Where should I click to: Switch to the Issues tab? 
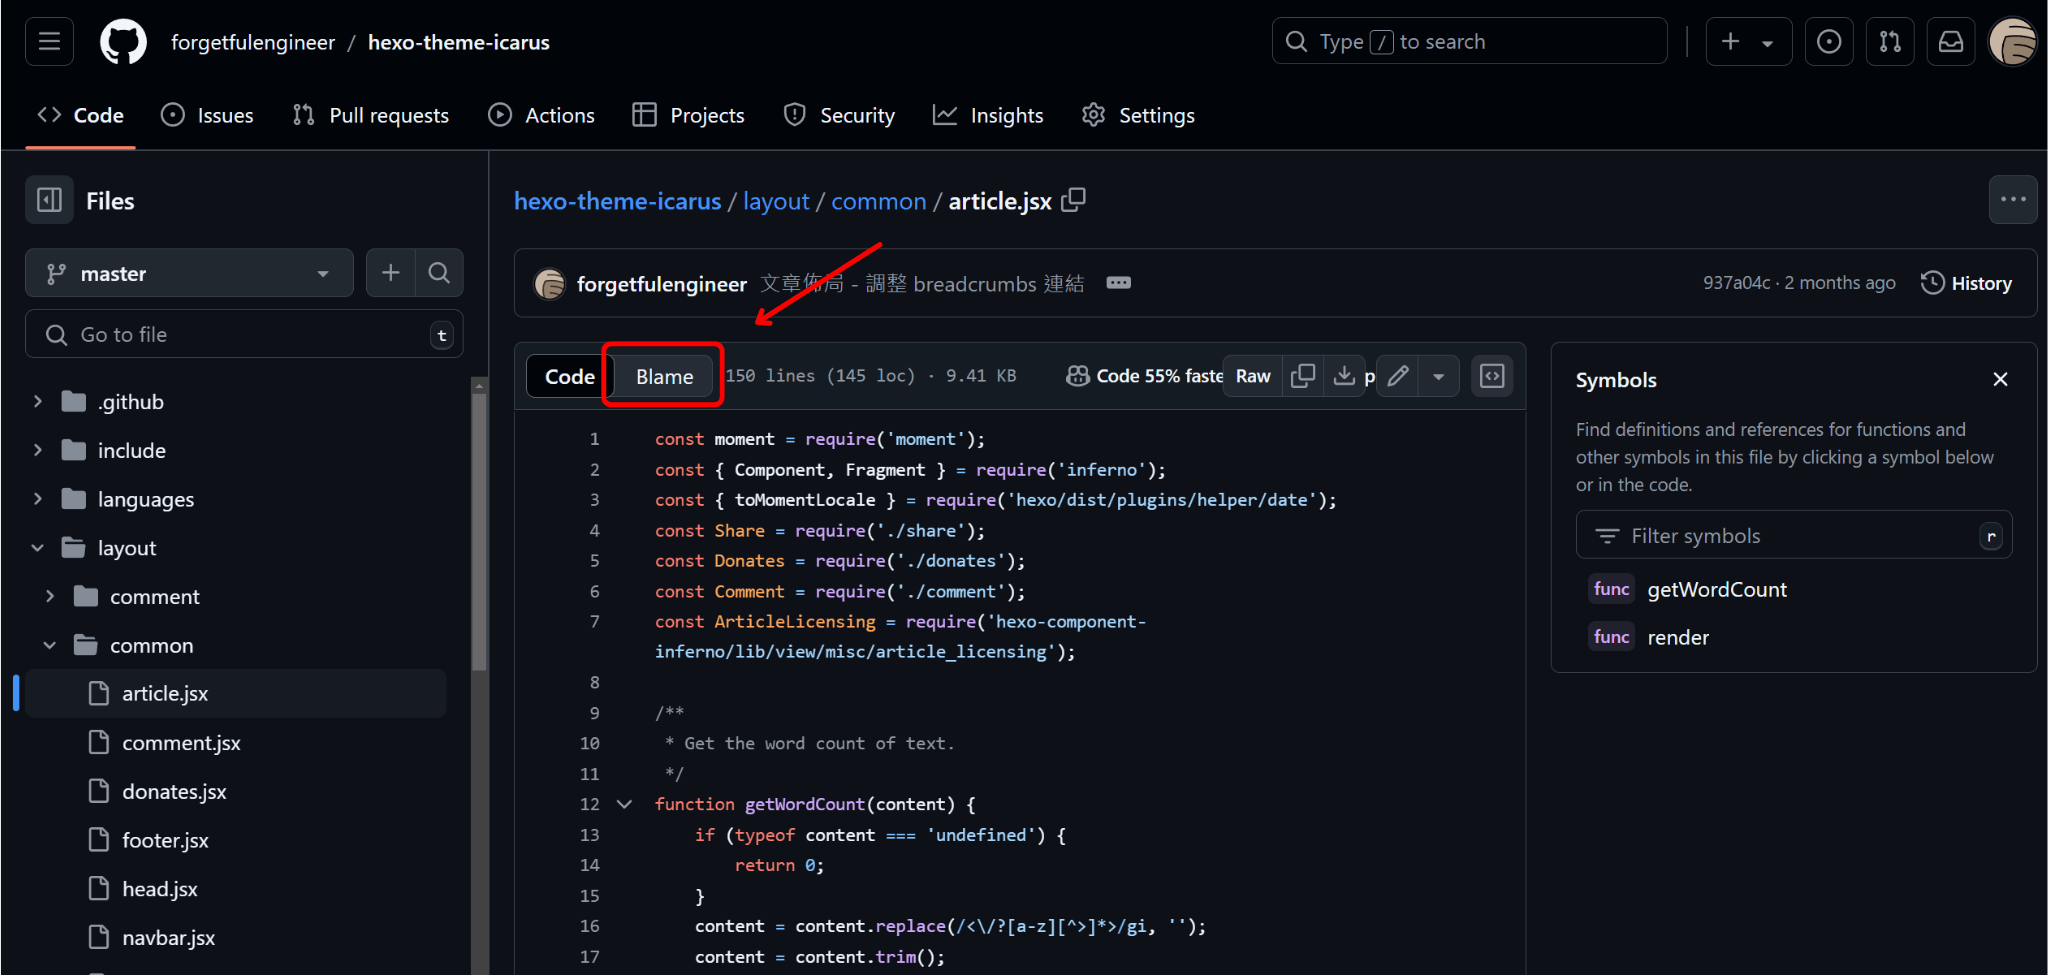(207, 115)
